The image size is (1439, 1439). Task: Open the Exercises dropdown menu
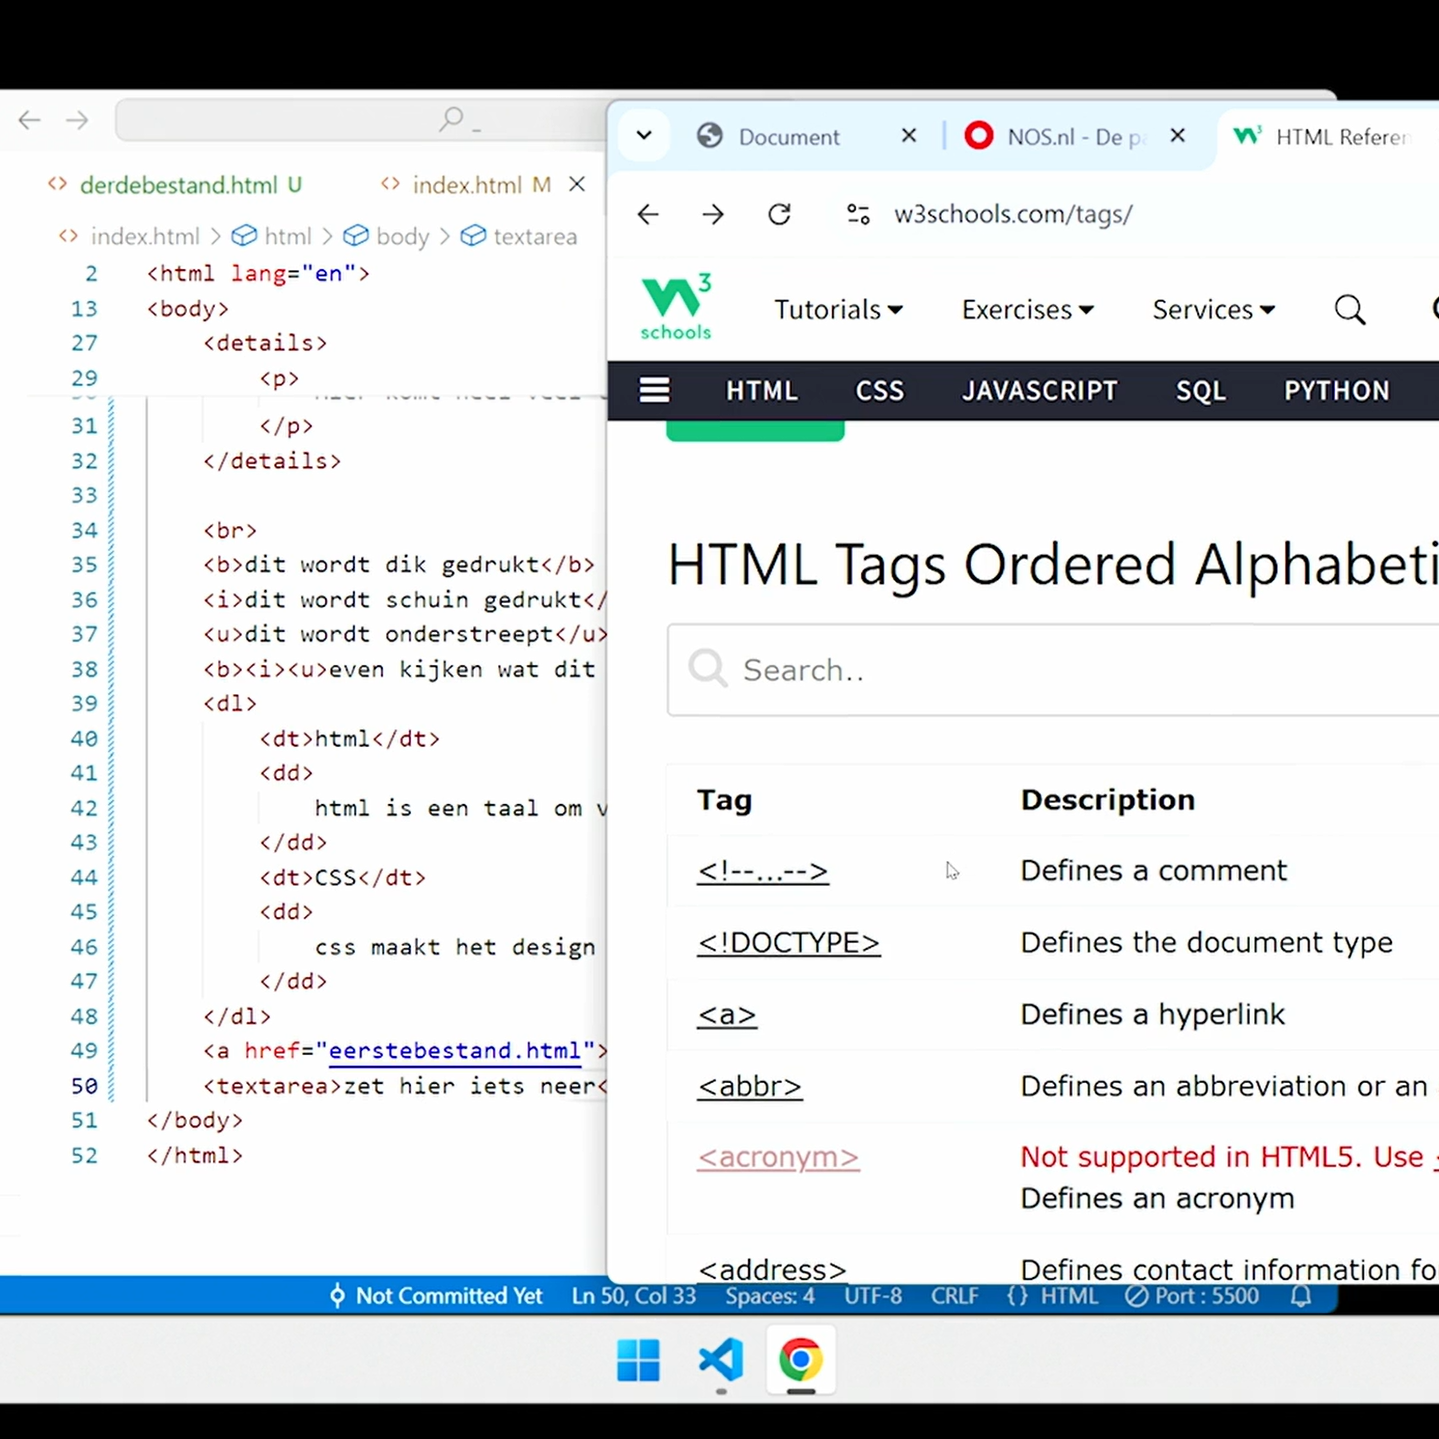tap(1027, 310)
